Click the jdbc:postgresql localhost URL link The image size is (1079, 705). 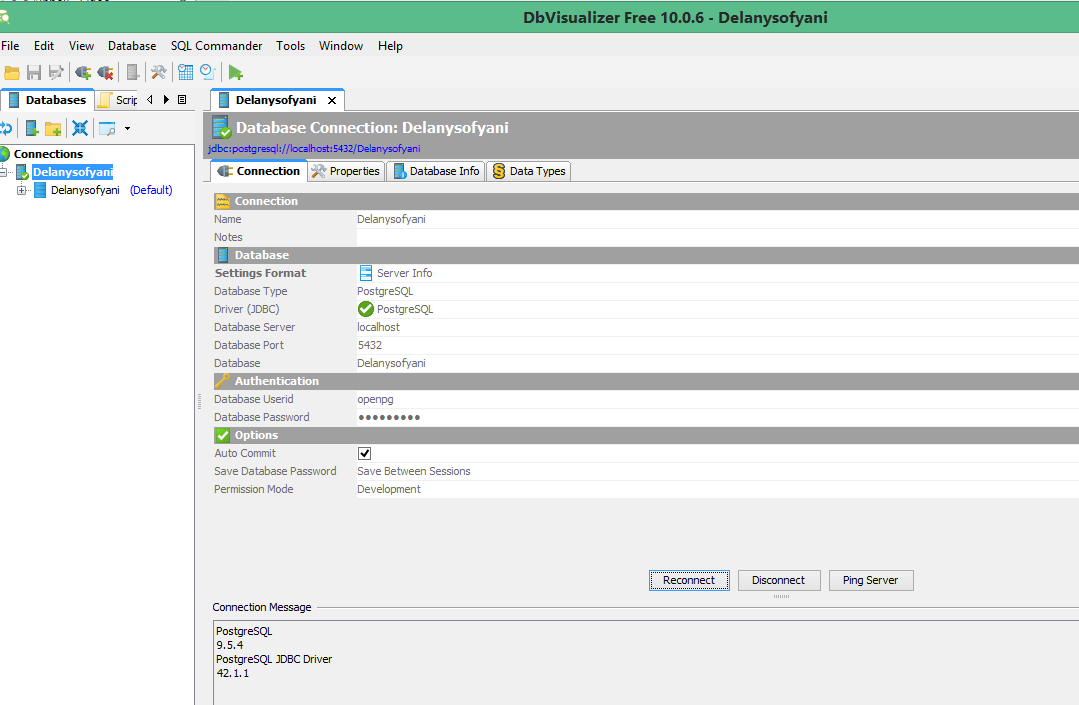[314, 149]
